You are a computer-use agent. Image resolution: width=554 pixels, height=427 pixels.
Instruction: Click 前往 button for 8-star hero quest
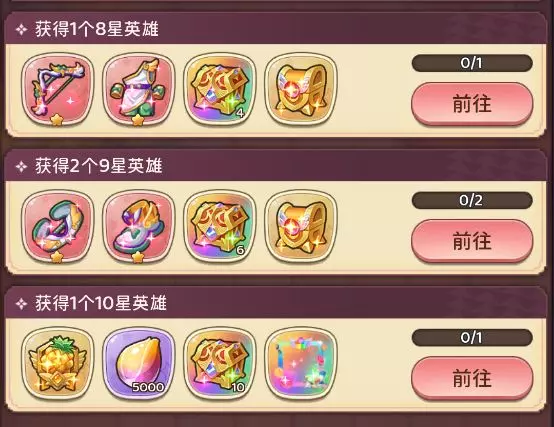472,104
